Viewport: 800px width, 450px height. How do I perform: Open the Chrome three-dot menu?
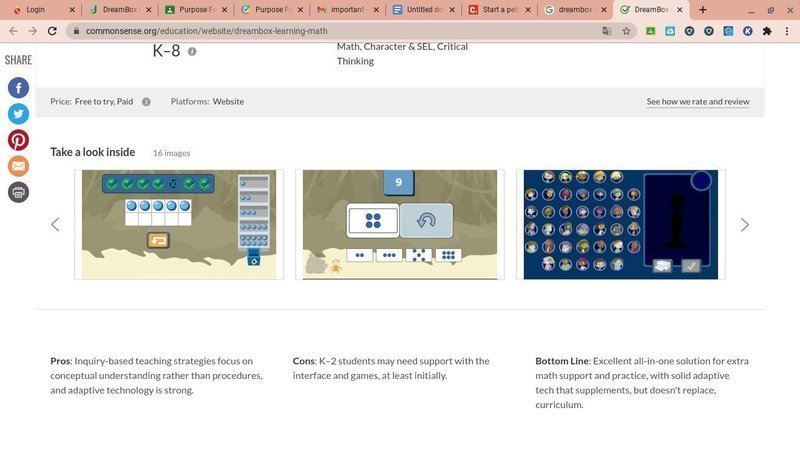pos(787,31)
